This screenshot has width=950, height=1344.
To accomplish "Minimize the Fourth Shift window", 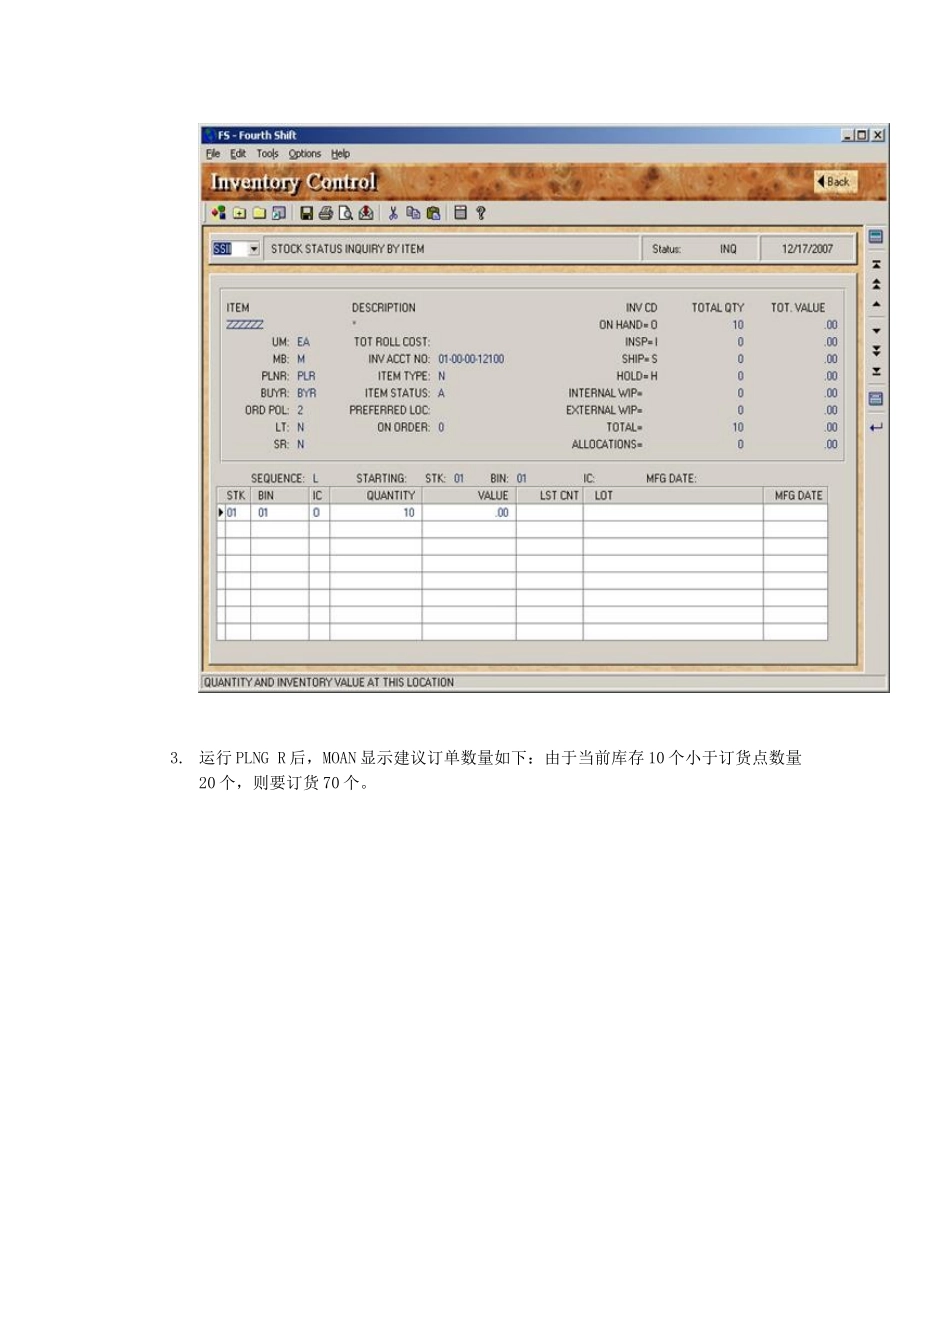I will pos(847,135).
